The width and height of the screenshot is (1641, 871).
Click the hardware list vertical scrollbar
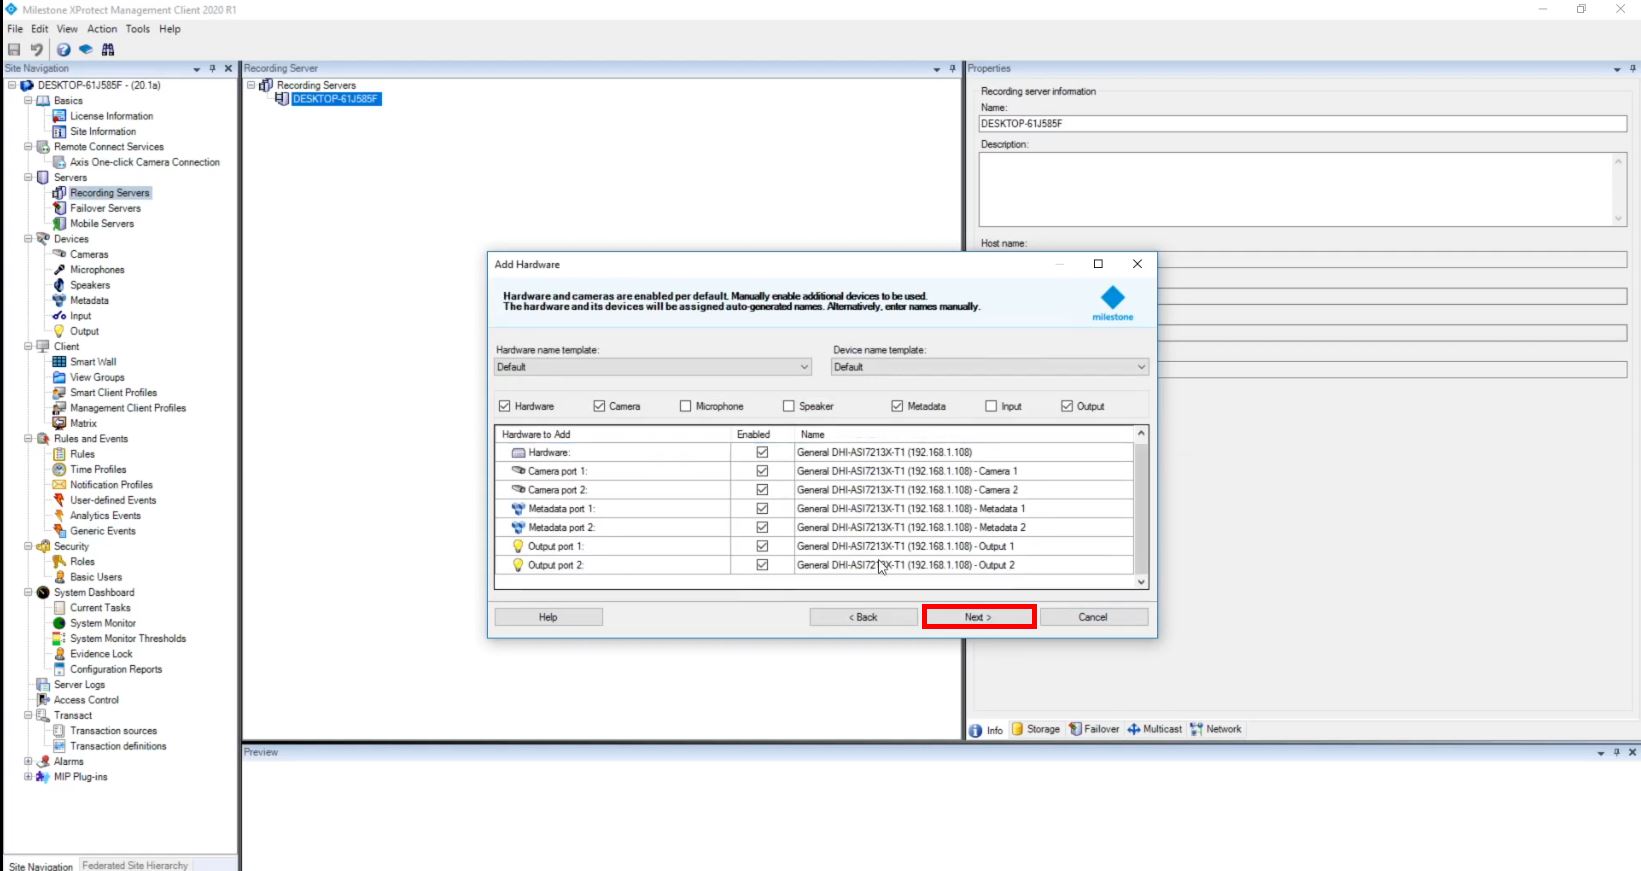coord(1141,506)
